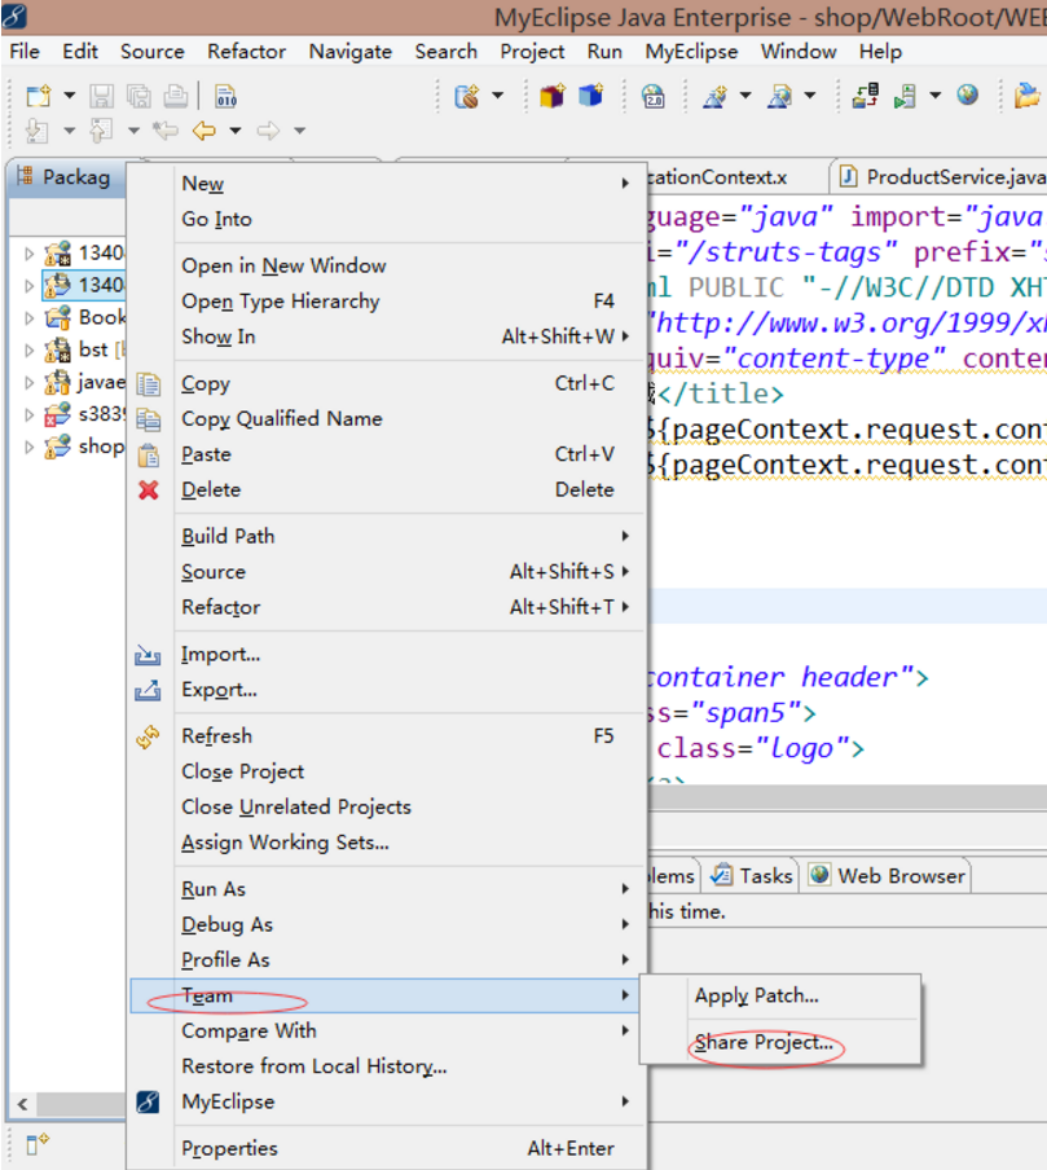The height and width of the screenshot is (1170, 1047).
Task: Click the Copy icon in the context menu
Action: [x=148, y=383]
